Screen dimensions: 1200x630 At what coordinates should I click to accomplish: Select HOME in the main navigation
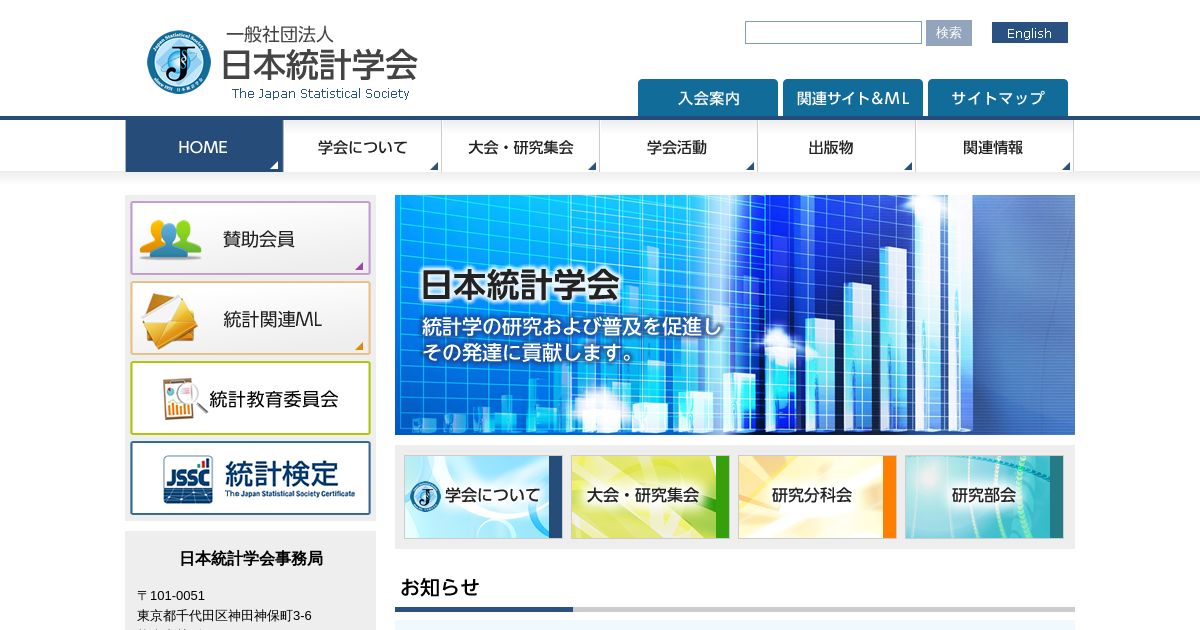click(204, 147)
